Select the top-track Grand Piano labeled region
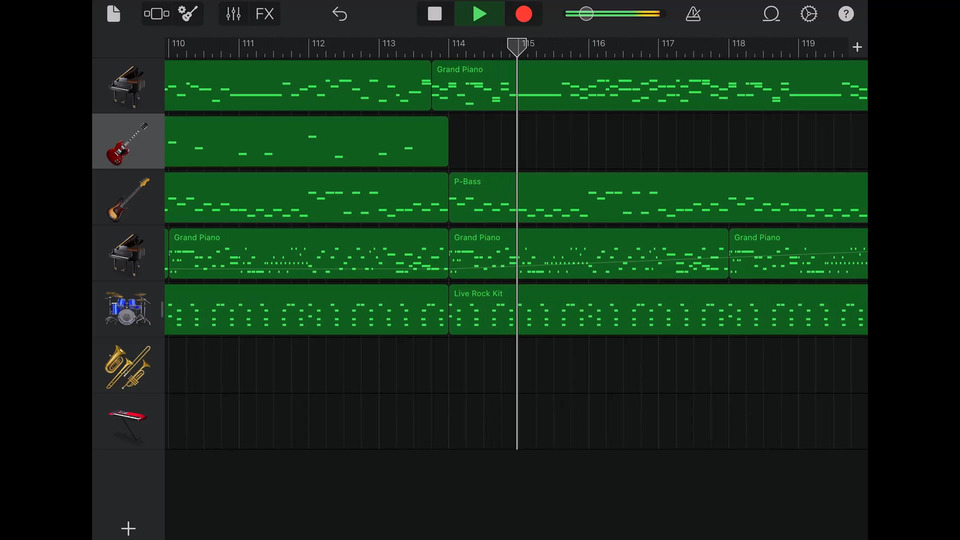The height and width of the screenshot is (540, 960). (650, 85)
